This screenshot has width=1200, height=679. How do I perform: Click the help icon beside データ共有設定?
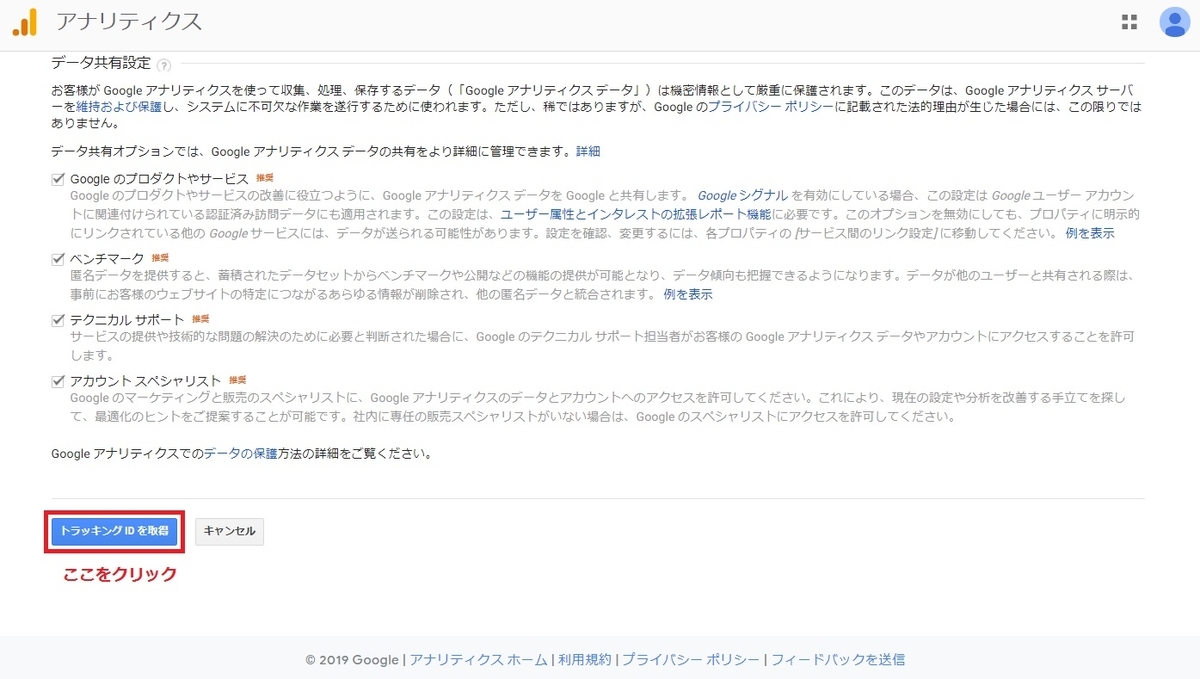pyautogui.click(x=162, y=62)
